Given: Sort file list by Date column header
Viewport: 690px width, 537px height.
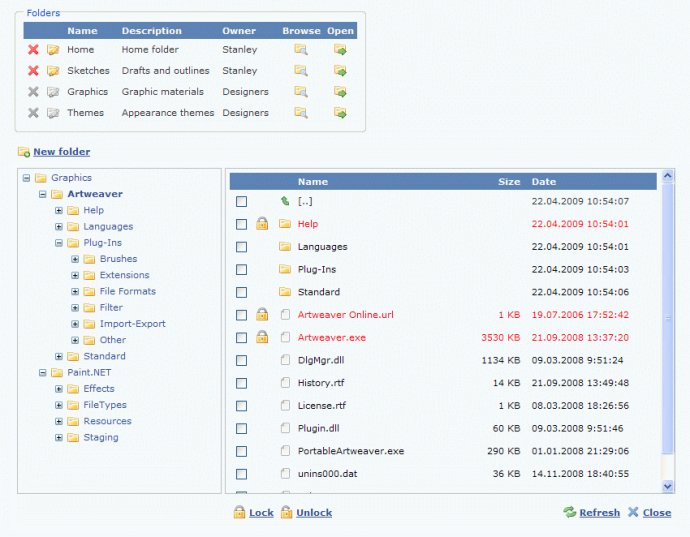Looking at the screenshot, I should (543, 181).
